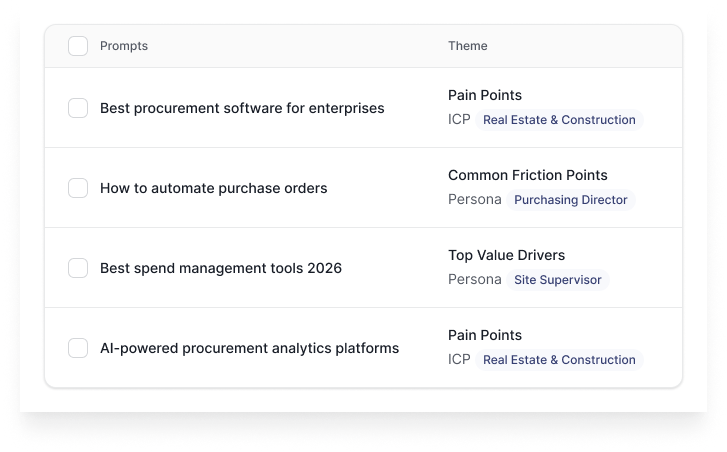Open the 'How to automate purchase orders' prompt
727x452 pixels.
213,188
